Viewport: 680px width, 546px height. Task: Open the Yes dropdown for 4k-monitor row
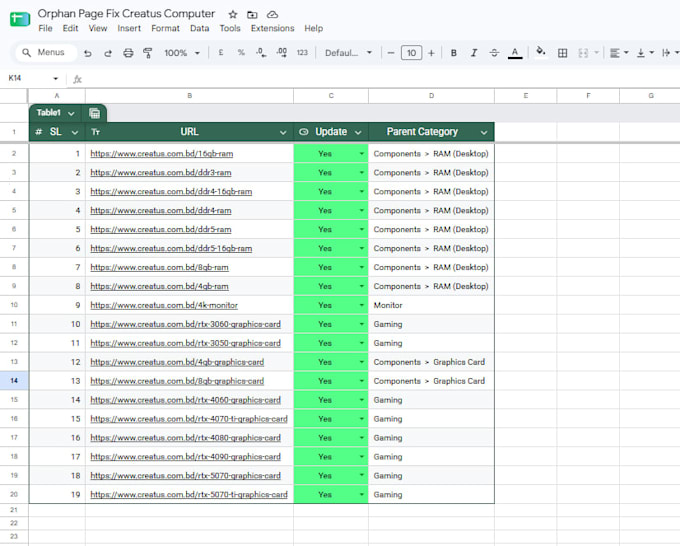361,305
